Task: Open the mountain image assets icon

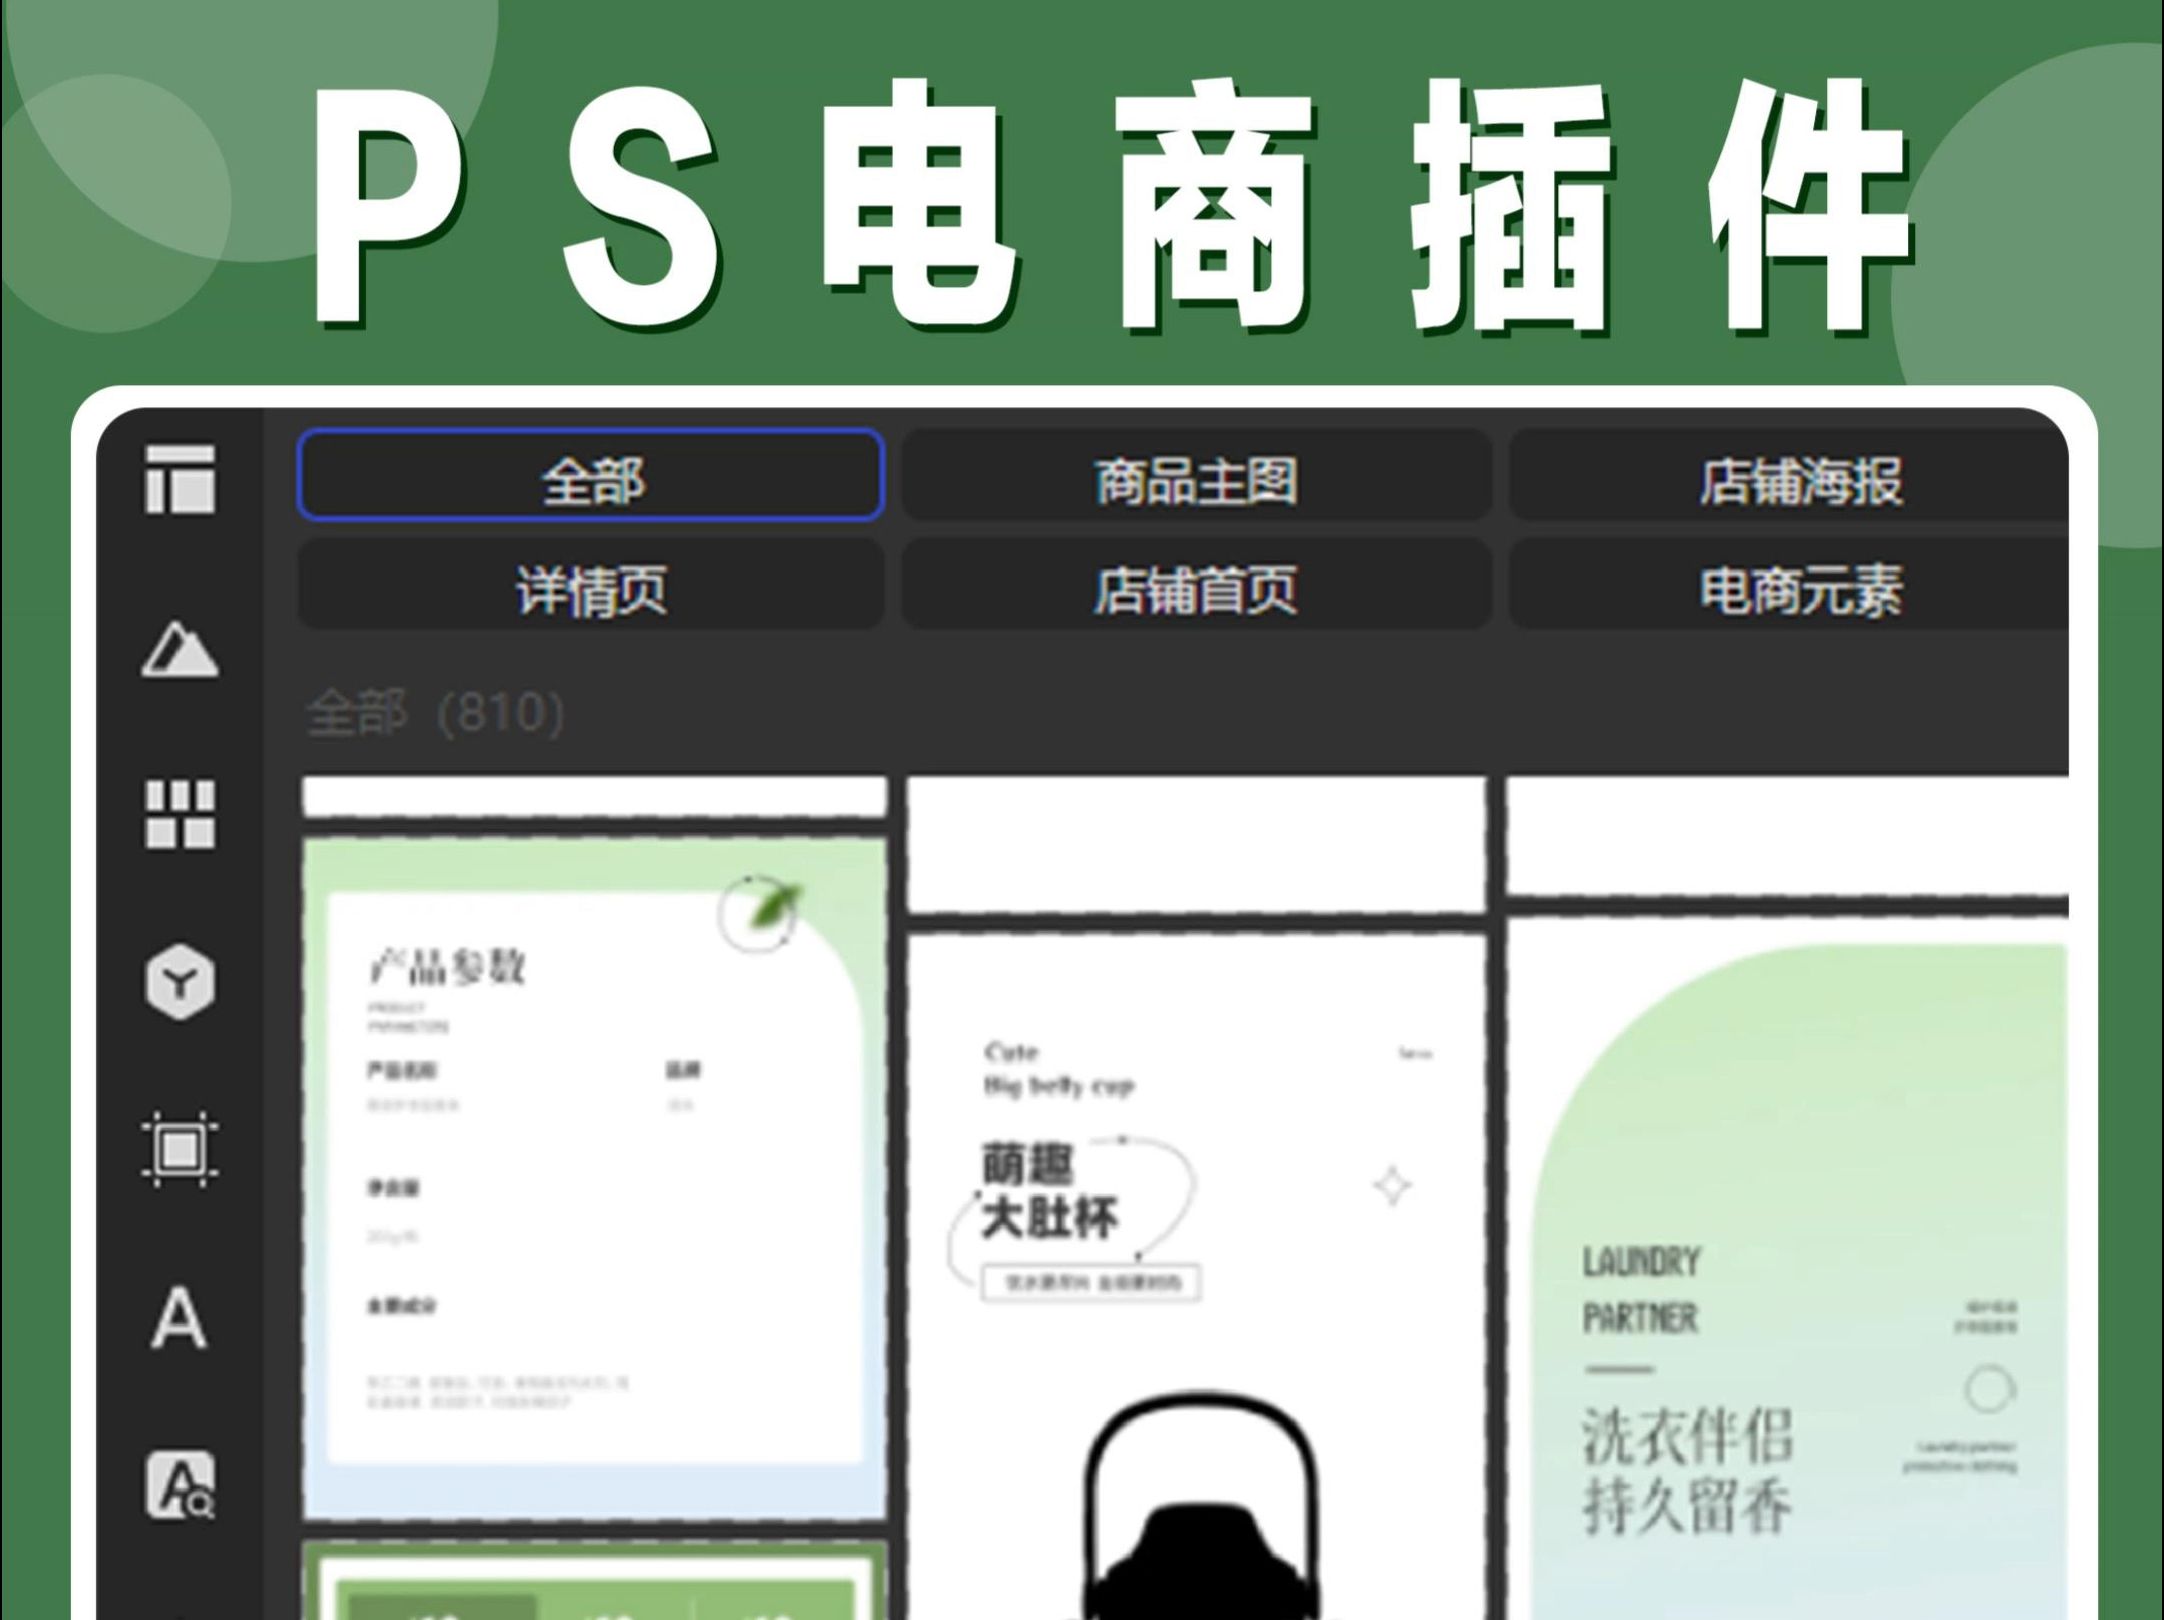Action: pos(180,649)
